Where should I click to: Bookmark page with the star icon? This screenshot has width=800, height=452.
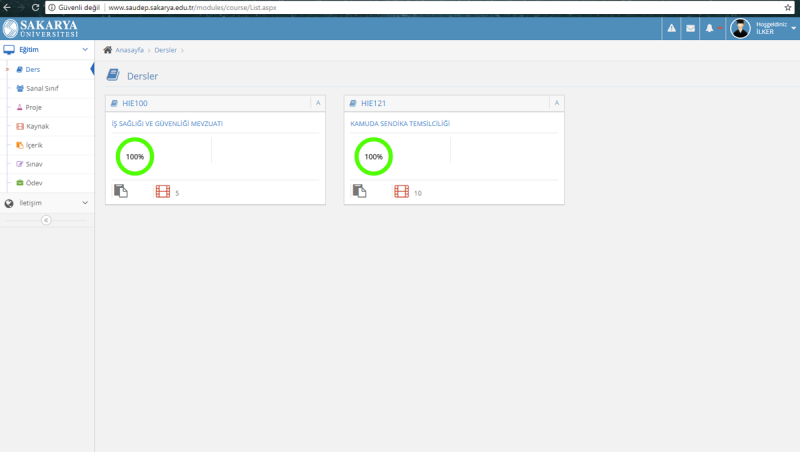pyautogui.click(x=788, y=7)
